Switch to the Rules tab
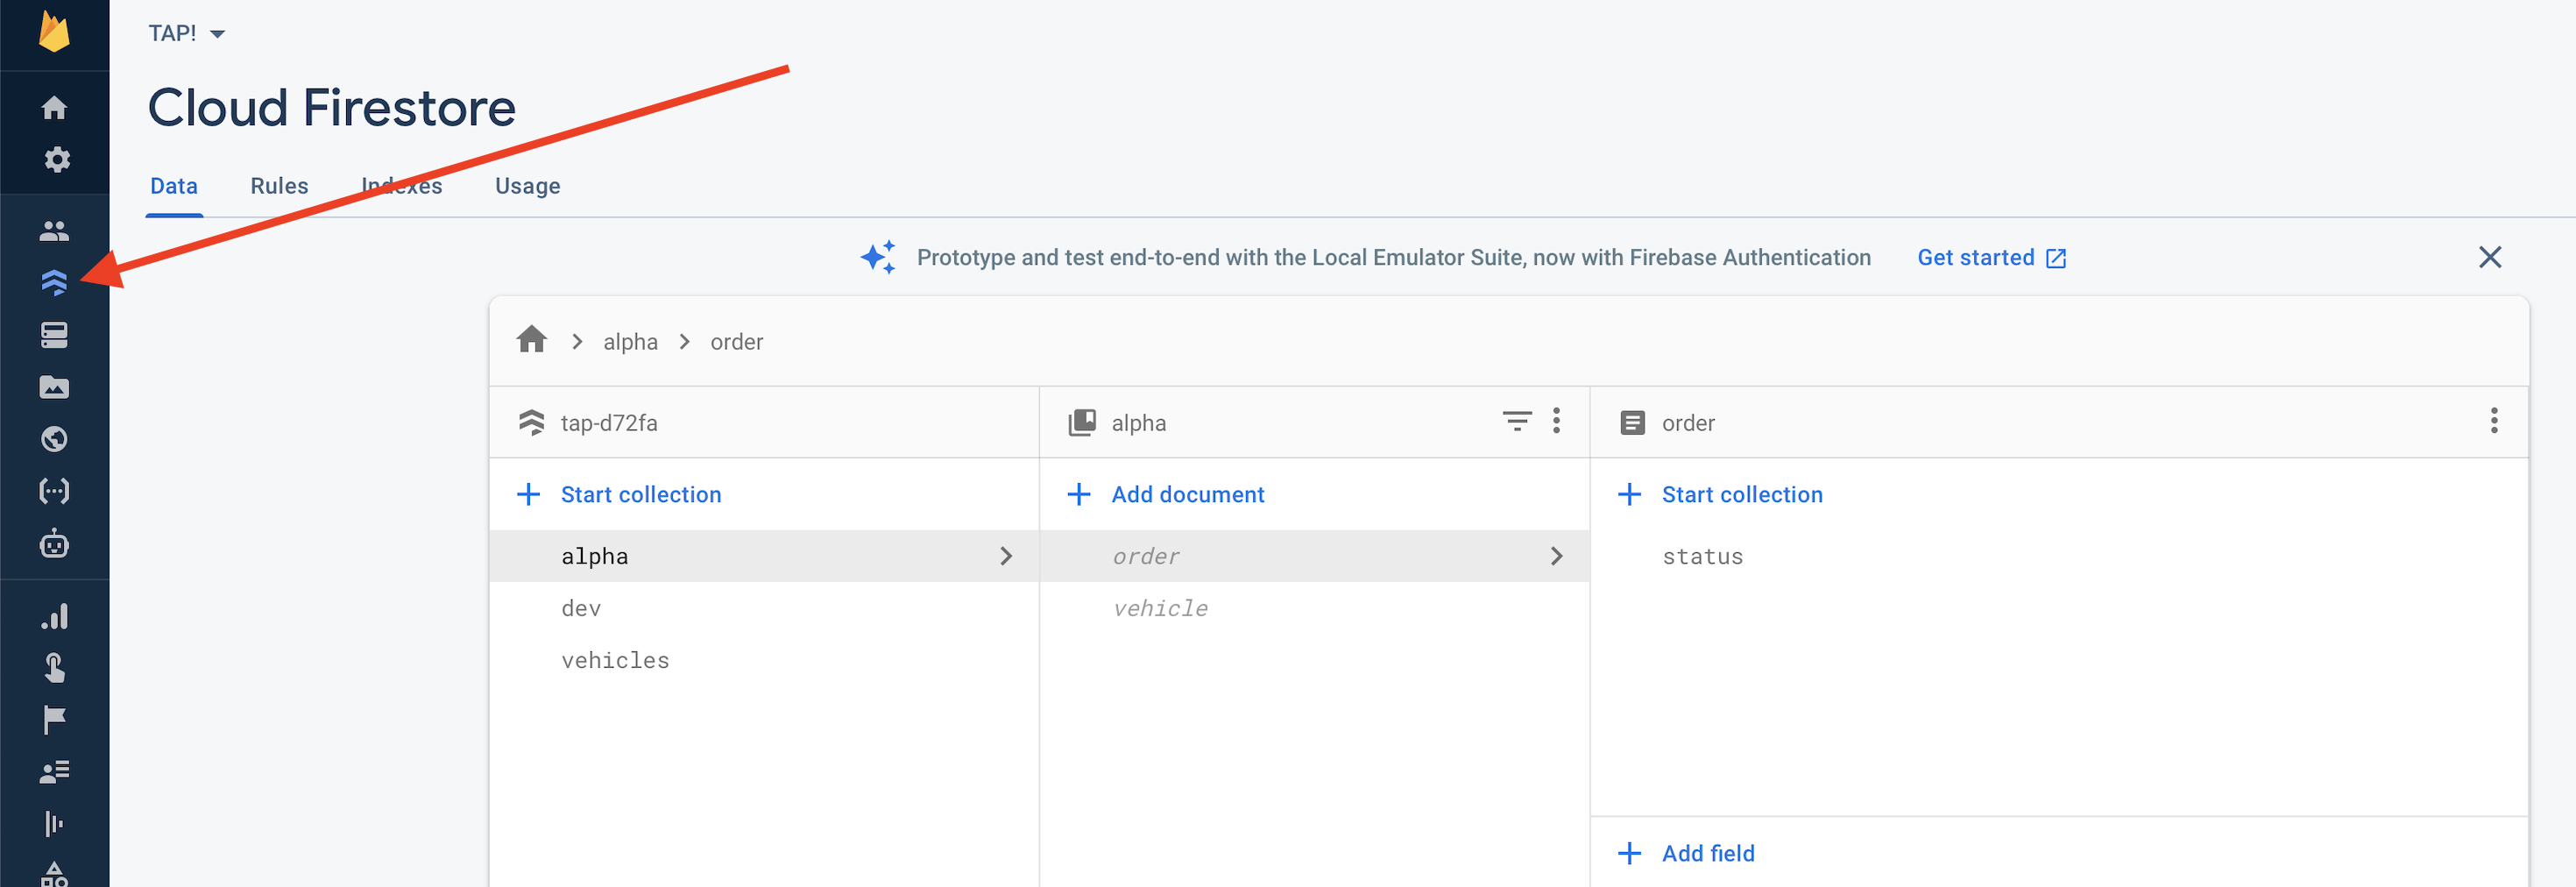2576x887 pixels. coord(279,186)
